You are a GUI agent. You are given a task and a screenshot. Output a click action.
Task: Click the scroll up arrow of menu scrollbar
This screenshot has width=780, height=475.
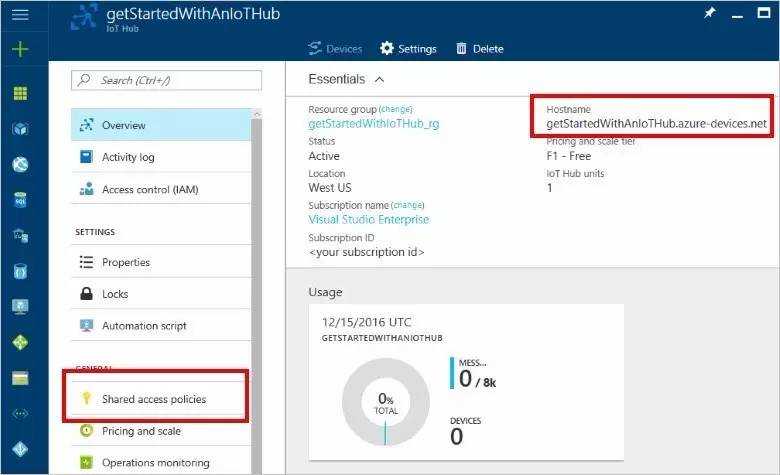tap(257, 114)
